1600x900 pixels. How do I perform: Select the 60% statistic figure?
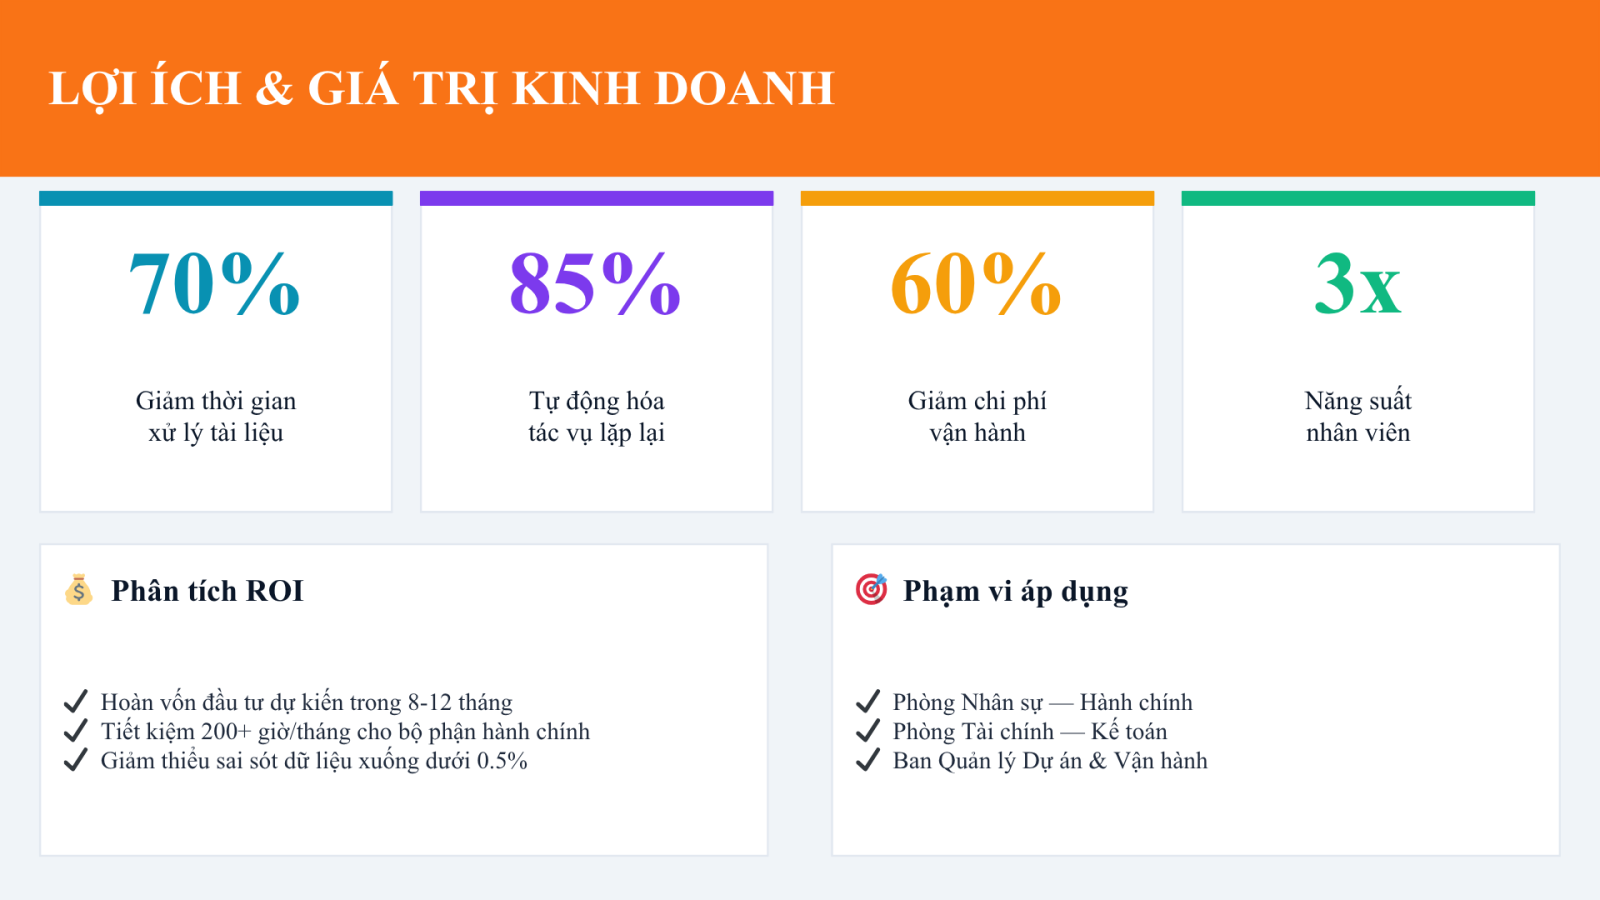pyautogui.click(x=976, y=284)
